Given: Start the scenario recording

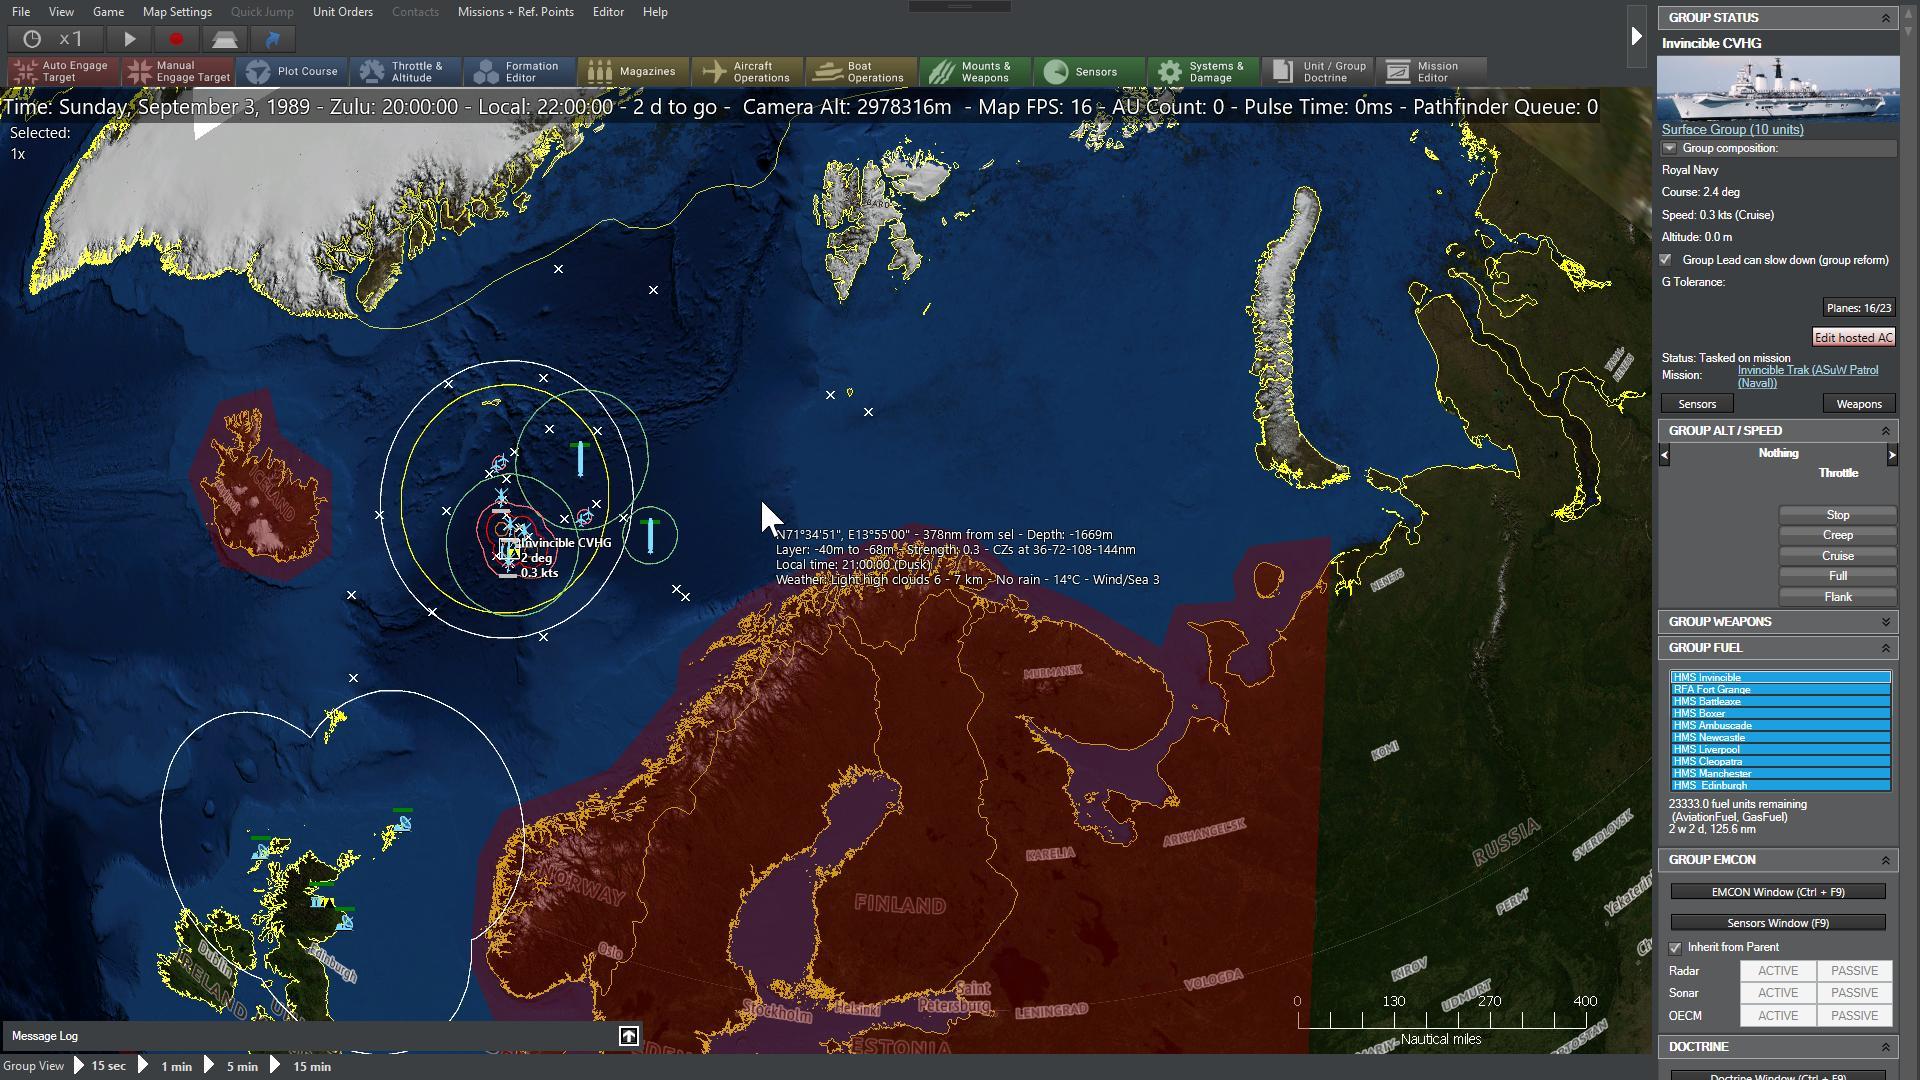Looking at the screenshot, I should click(x=178, y=39).
